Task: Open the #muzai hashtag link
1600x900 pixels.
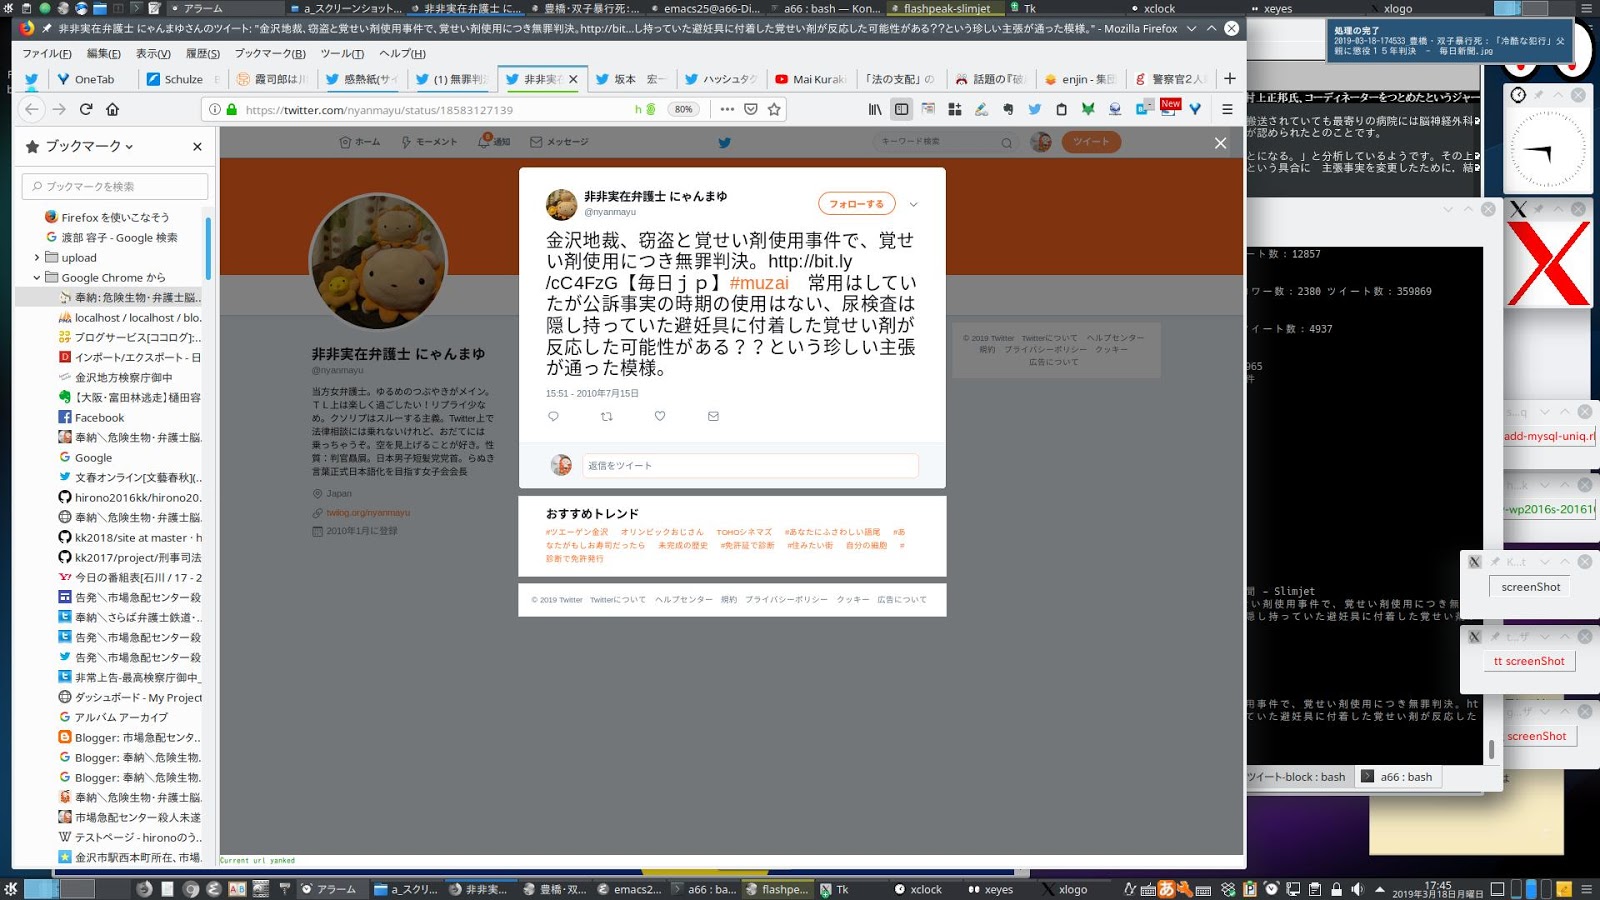Action: pos(759,283)
